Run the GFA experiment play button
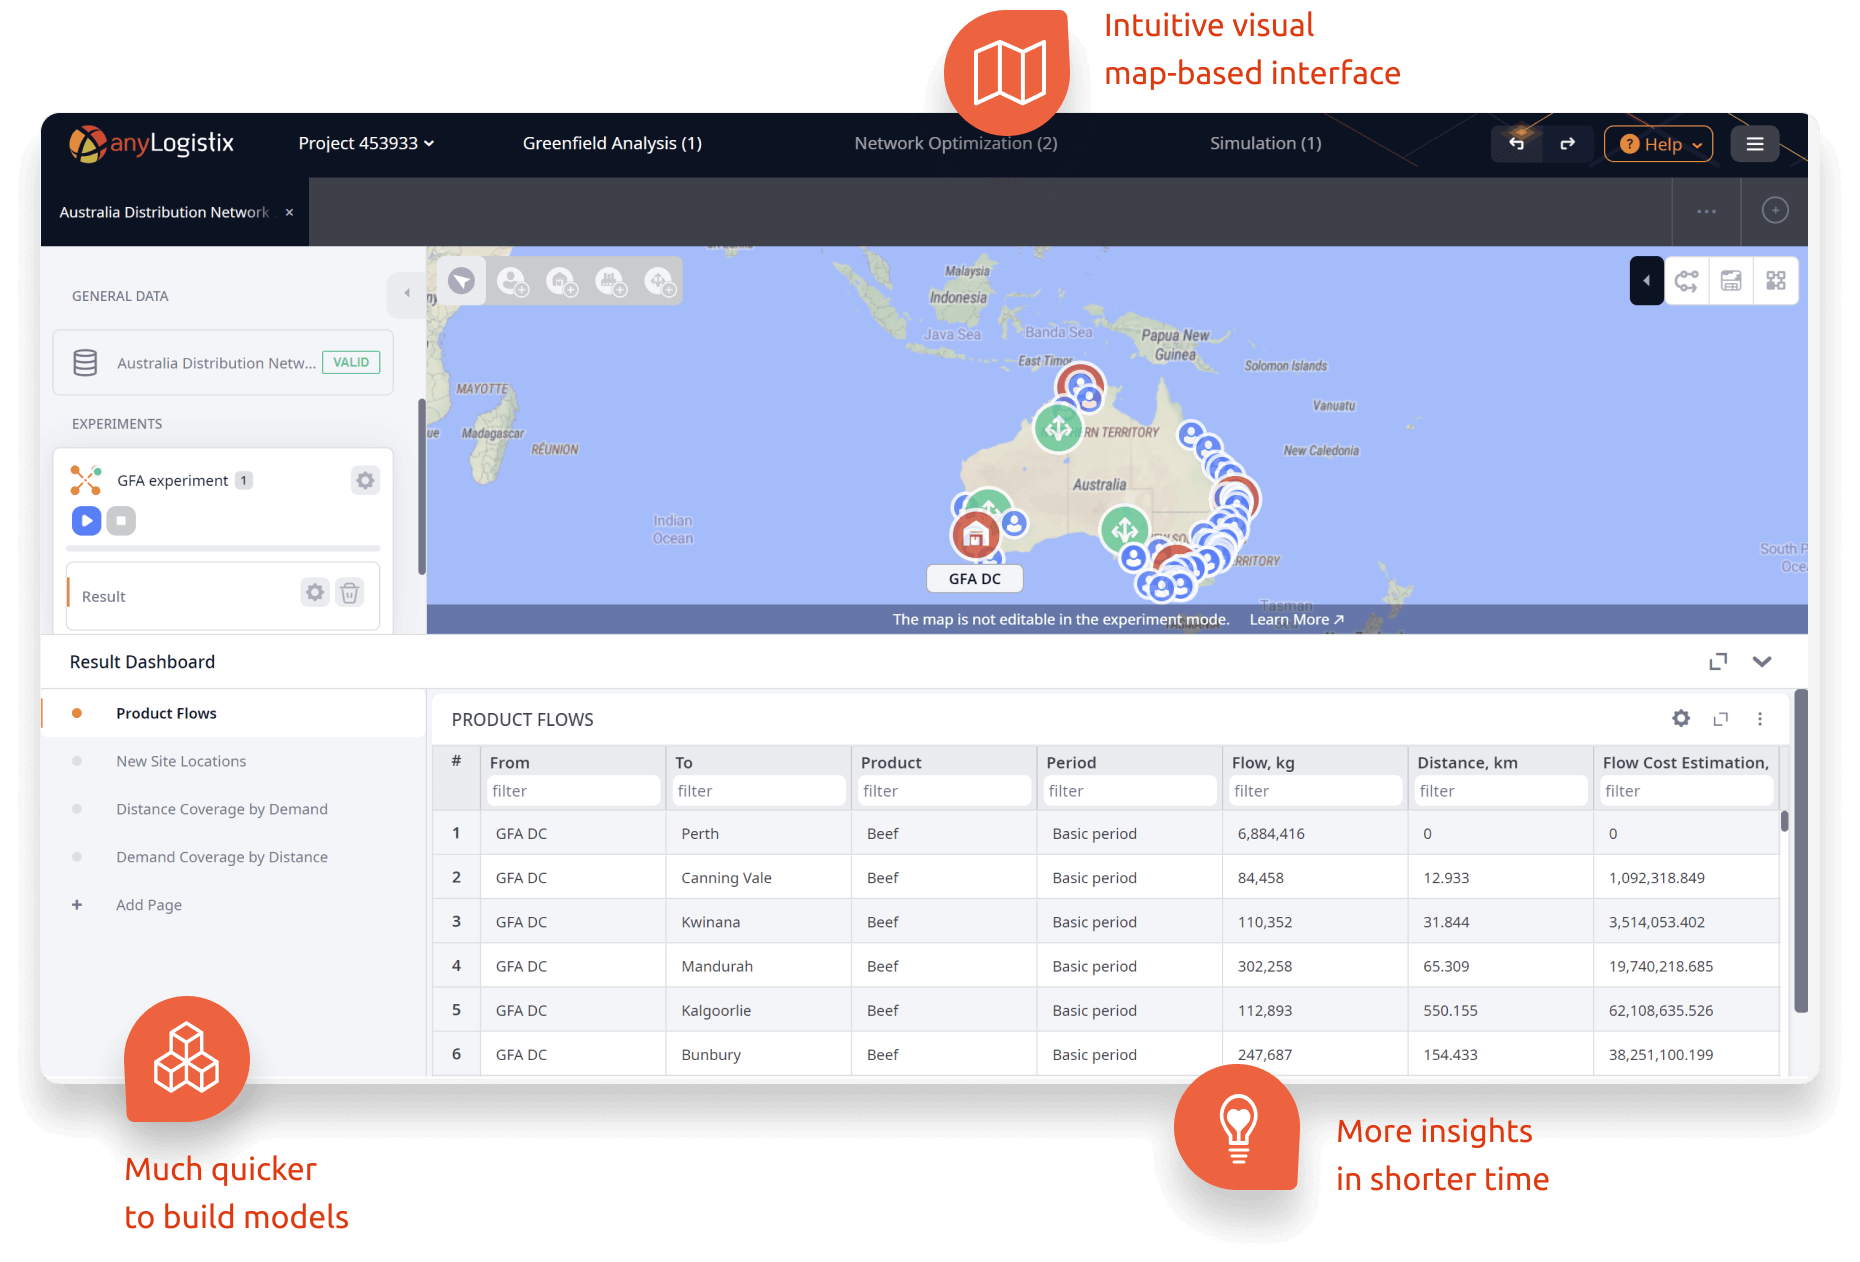 click(x=87, y=520)
